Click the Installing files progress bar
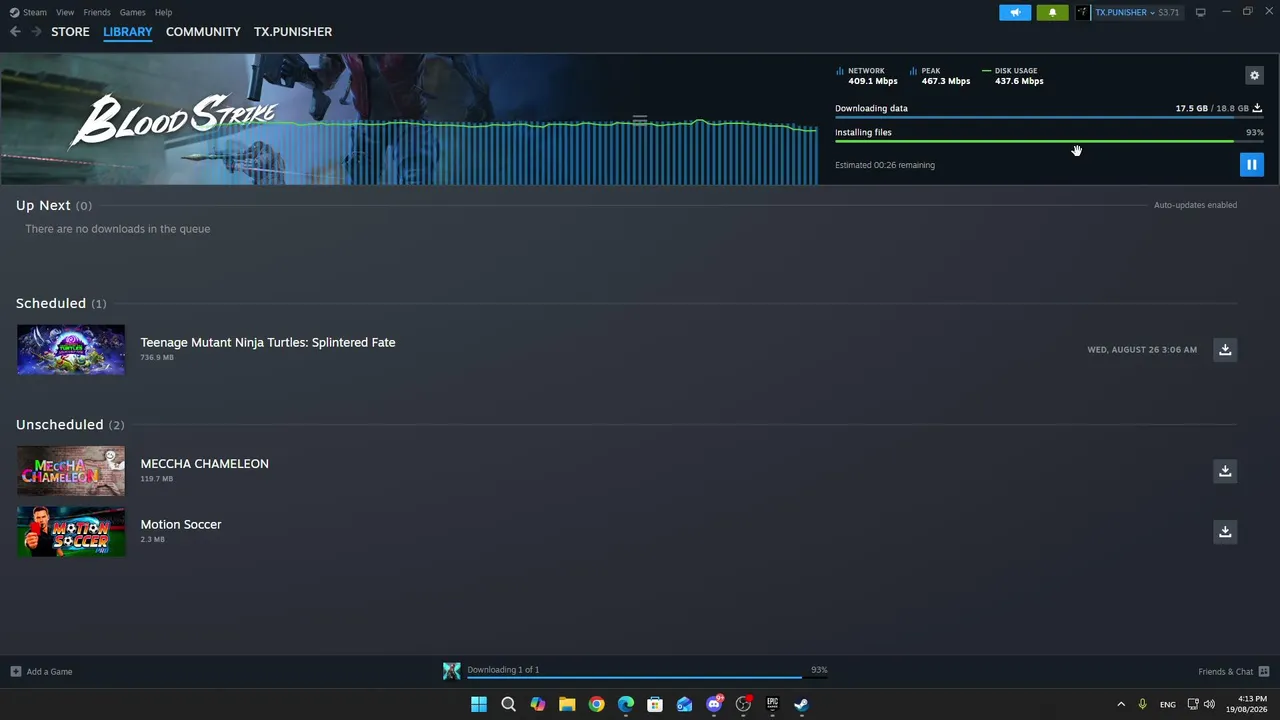The height and width of the screenshot is (720, 1280). [1049, 141]
